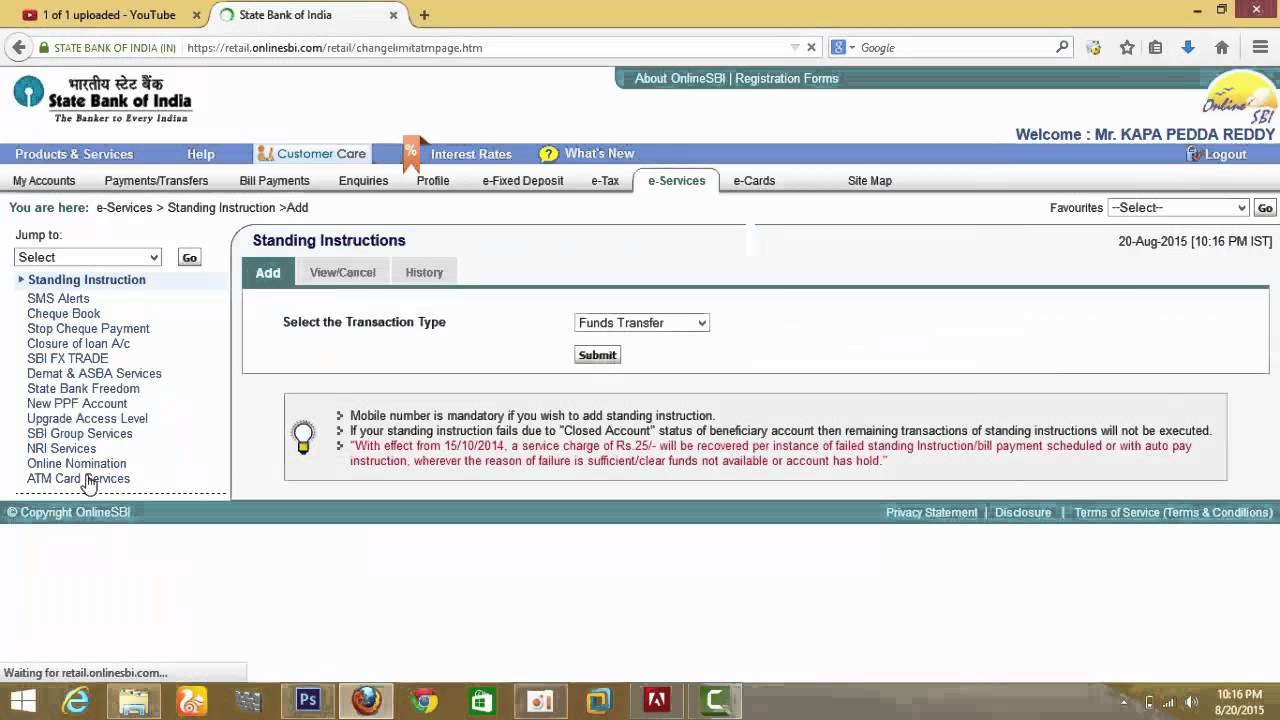Select the Standing Instruction sidebar item
Screen dimensions: 1280x720
click(87, 280)
